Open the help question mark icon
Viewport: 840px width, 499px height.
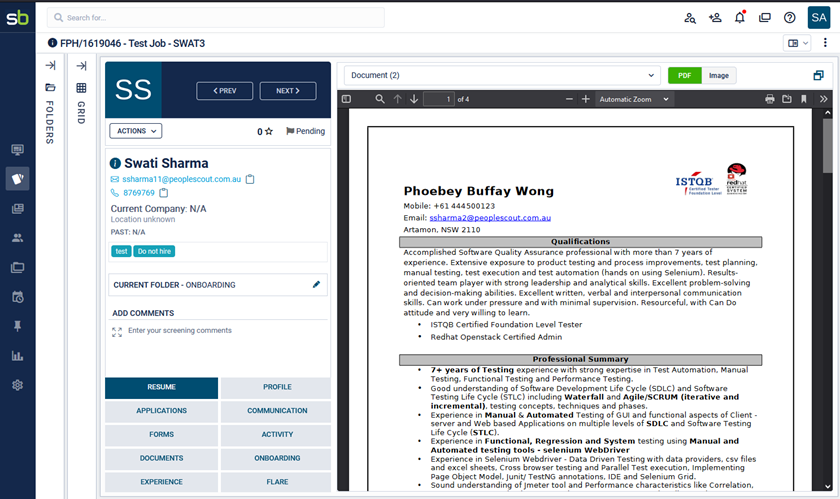790,18
